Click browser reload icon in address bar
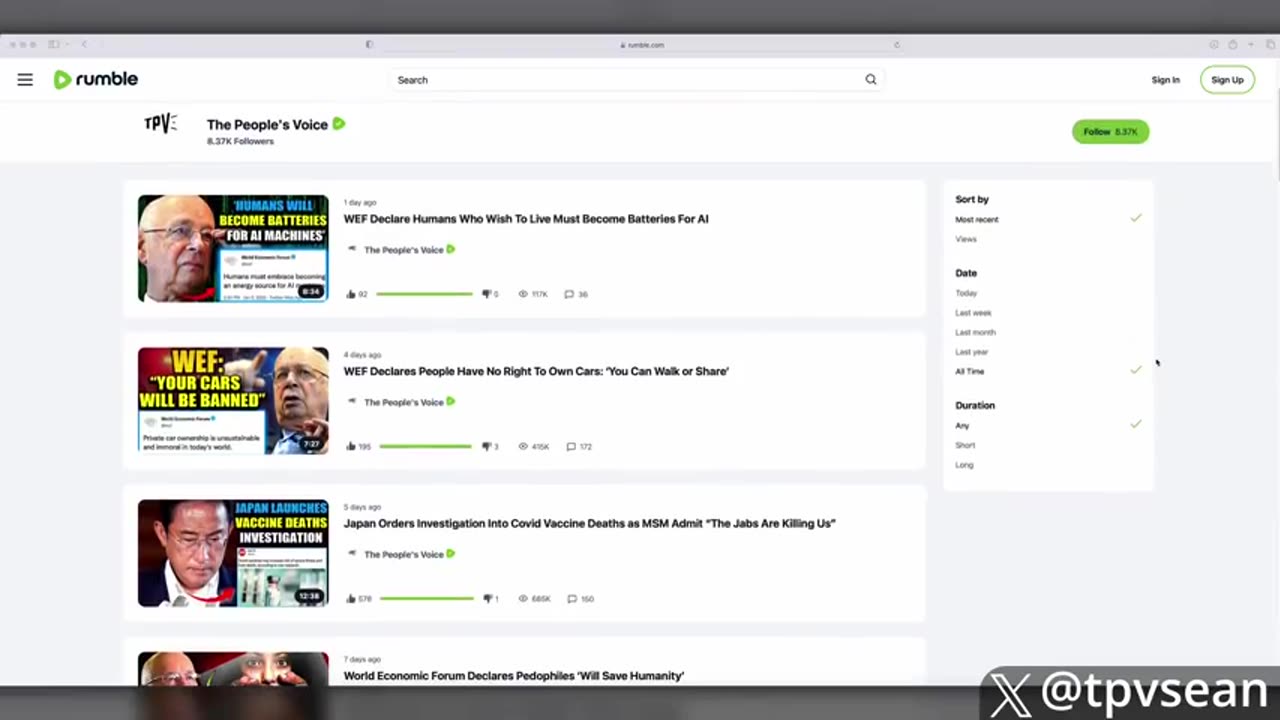The image size is (1280, 720). point(897,44)
